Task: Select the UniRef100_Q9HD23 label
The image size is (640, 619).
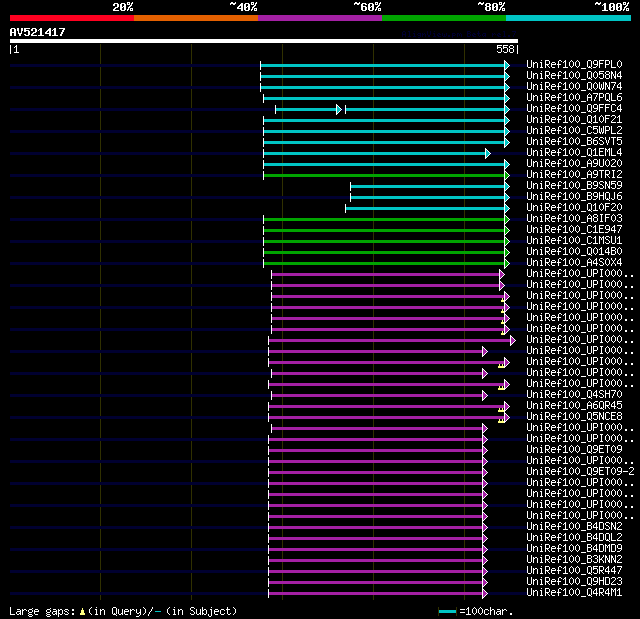Action: tap(574, 582)
